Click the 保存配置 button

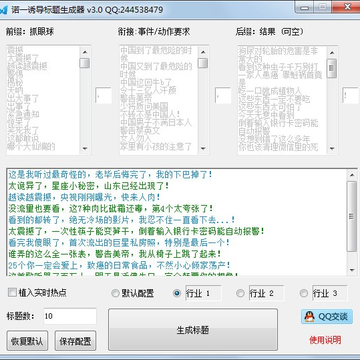[x=75, y=341]
